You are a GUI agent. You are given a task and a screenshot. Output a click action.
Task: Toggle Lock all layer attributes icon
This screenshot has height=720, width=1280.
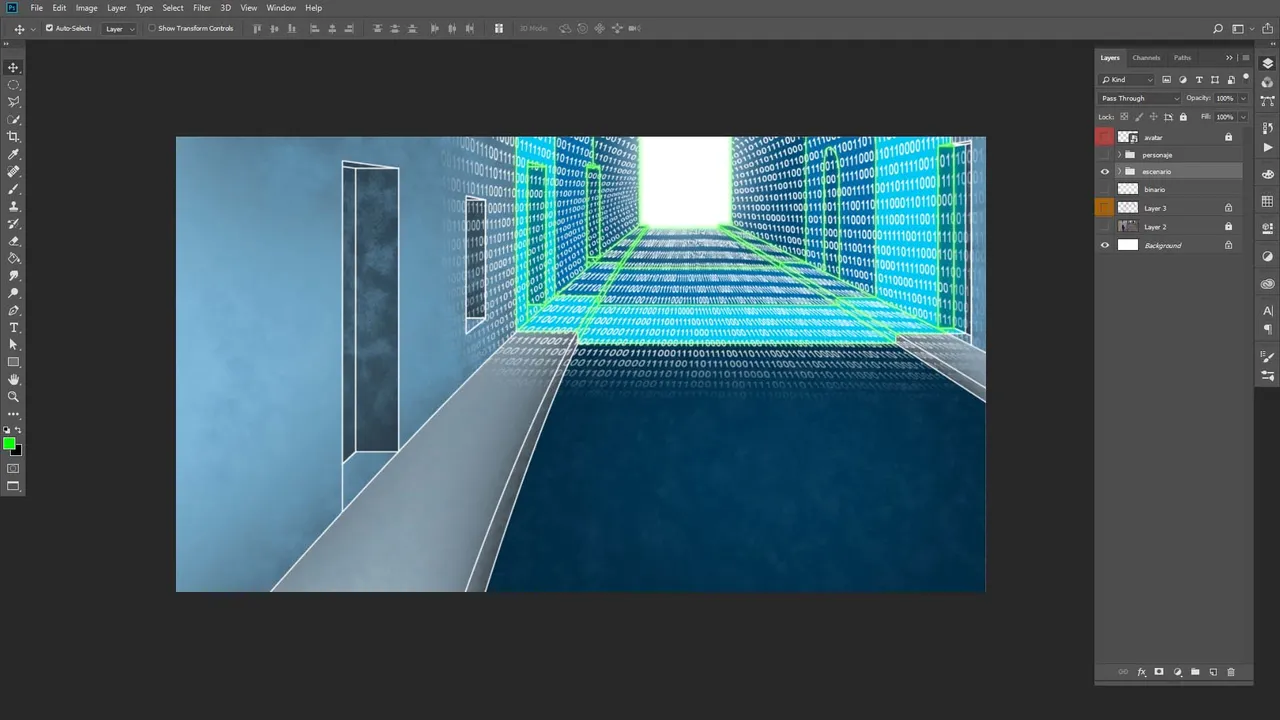1183,117
